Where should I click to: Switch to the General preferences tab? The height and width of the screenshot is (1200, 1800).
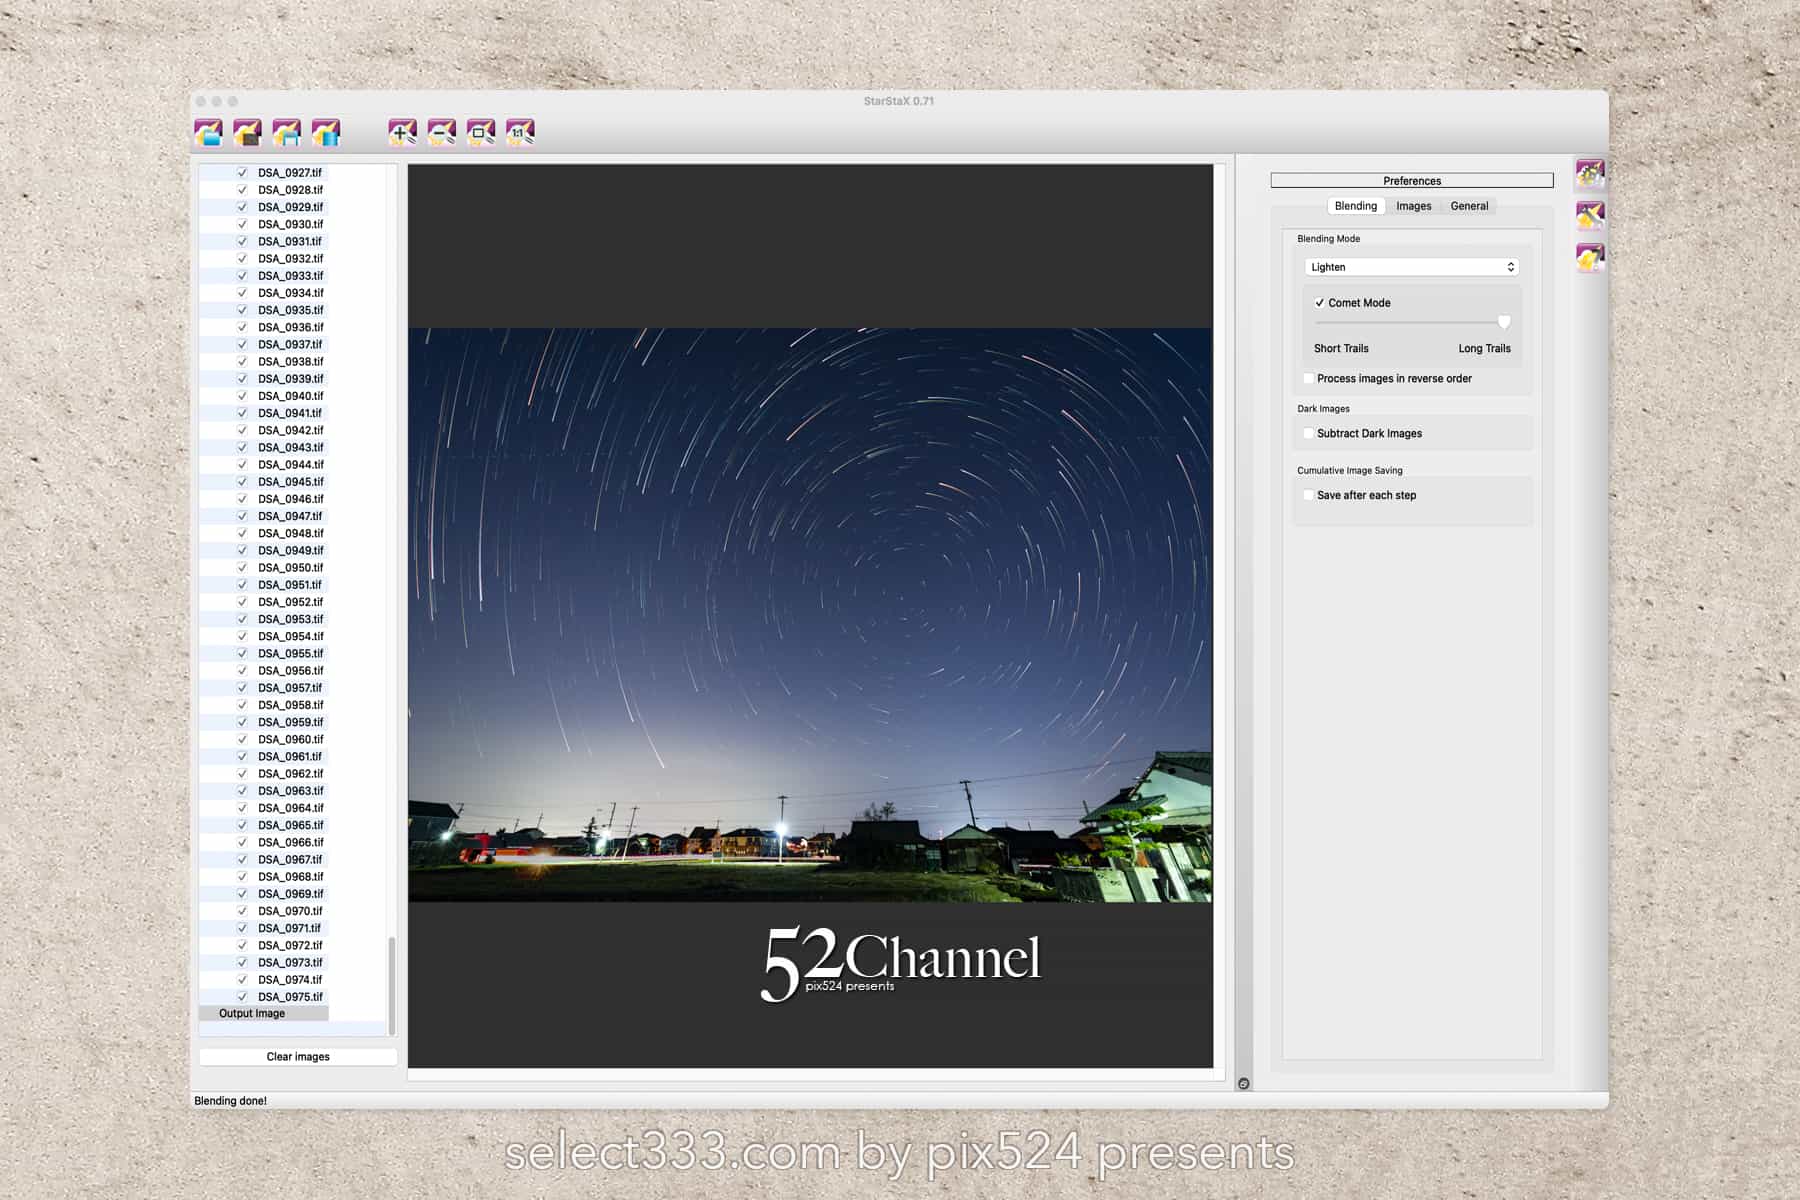[1469, 206]
